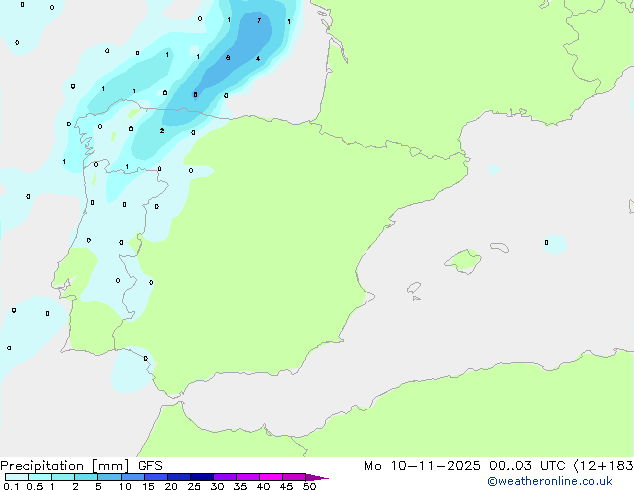634x490 pixels.
Task: Select the 25–30 mm legend swatch
Action: pos(202,477)
